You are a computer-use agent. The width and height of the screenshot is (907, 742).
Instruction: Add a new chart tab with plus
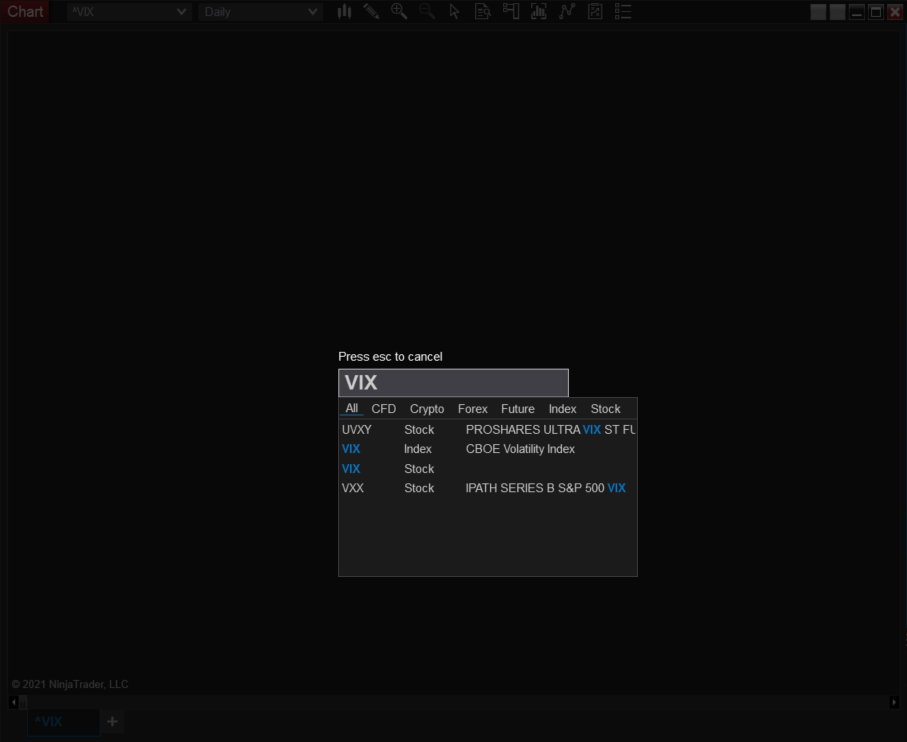click(x=112, y=722)
